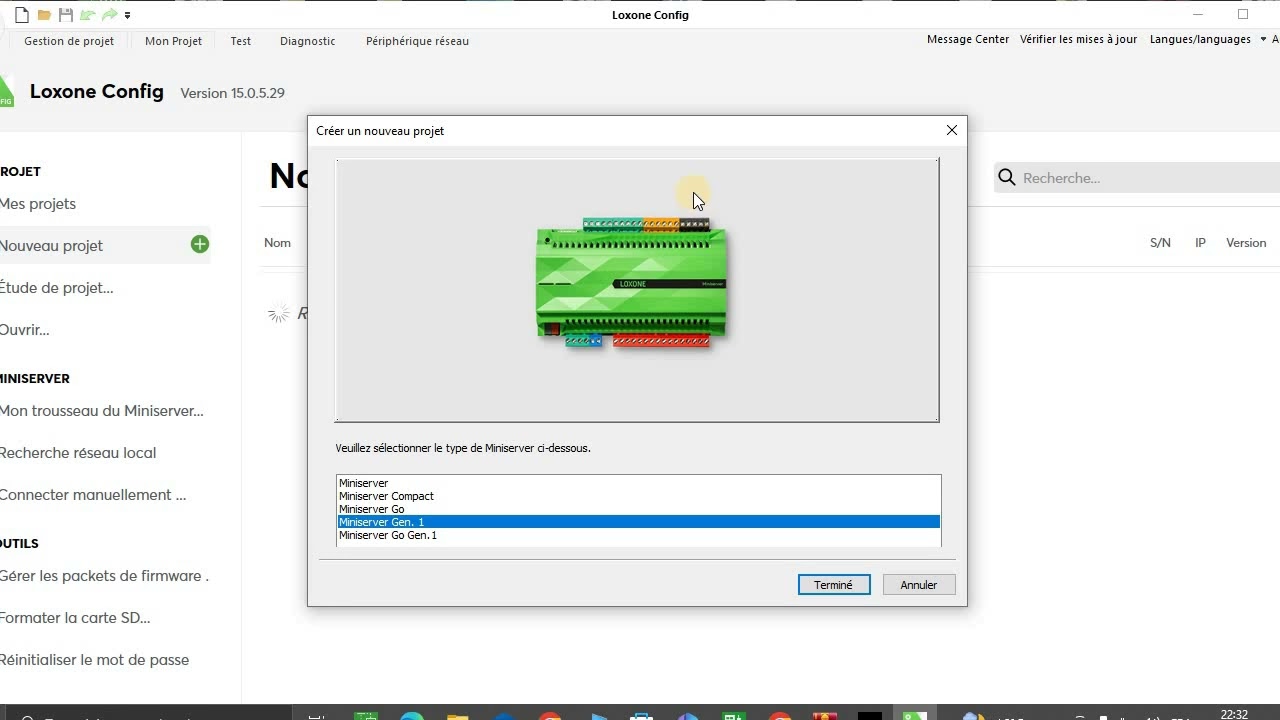Start Recherche réseau local

(78, 453)
